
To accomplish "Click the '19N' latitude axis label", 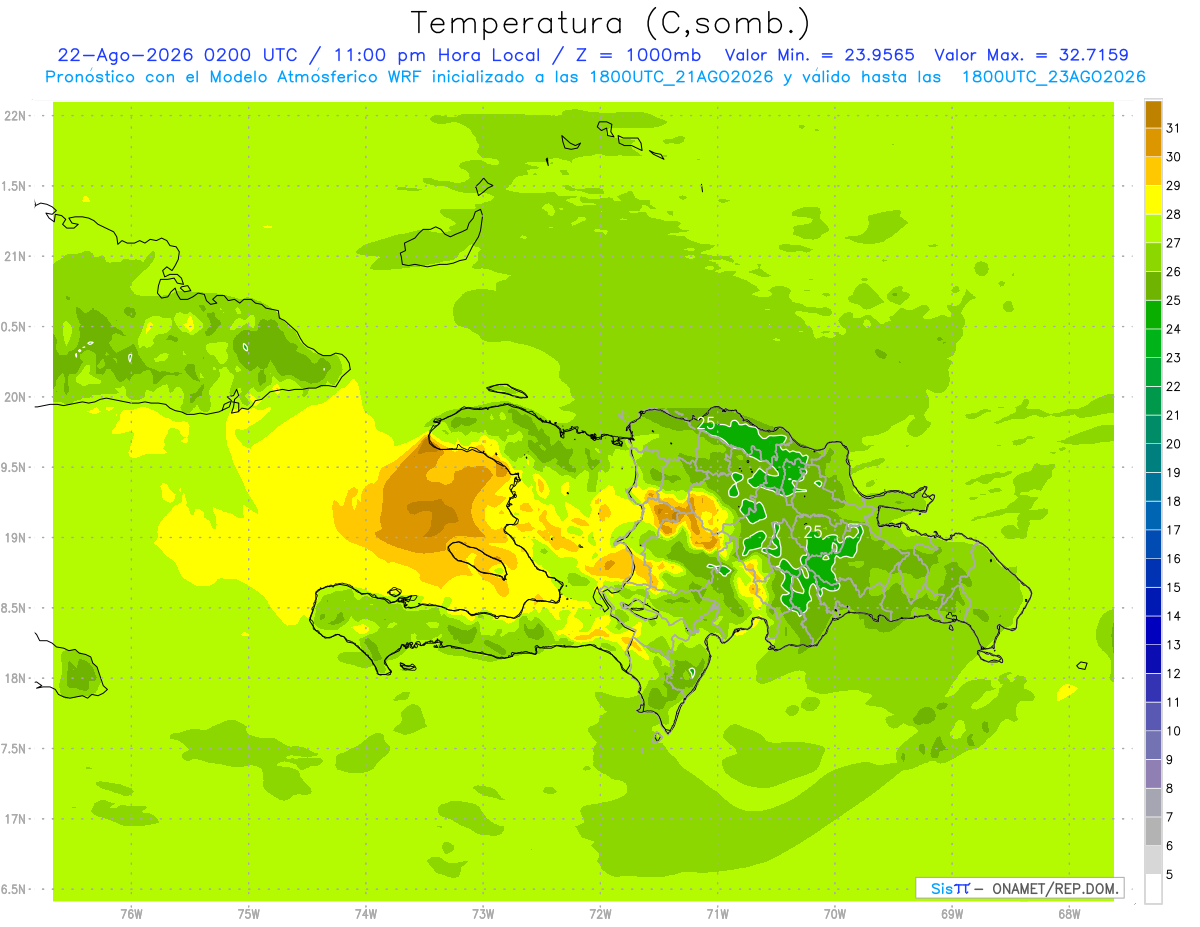I will [x=15, y=538].
